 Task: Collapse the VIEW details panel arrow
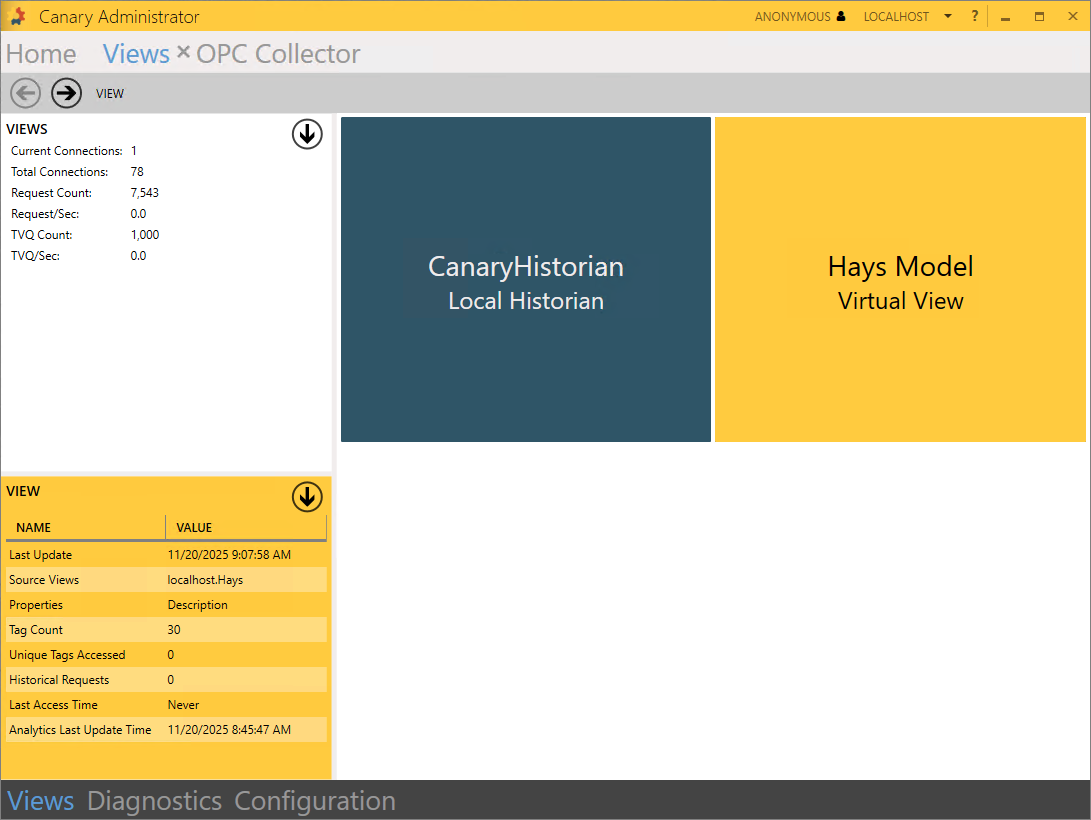307,497
